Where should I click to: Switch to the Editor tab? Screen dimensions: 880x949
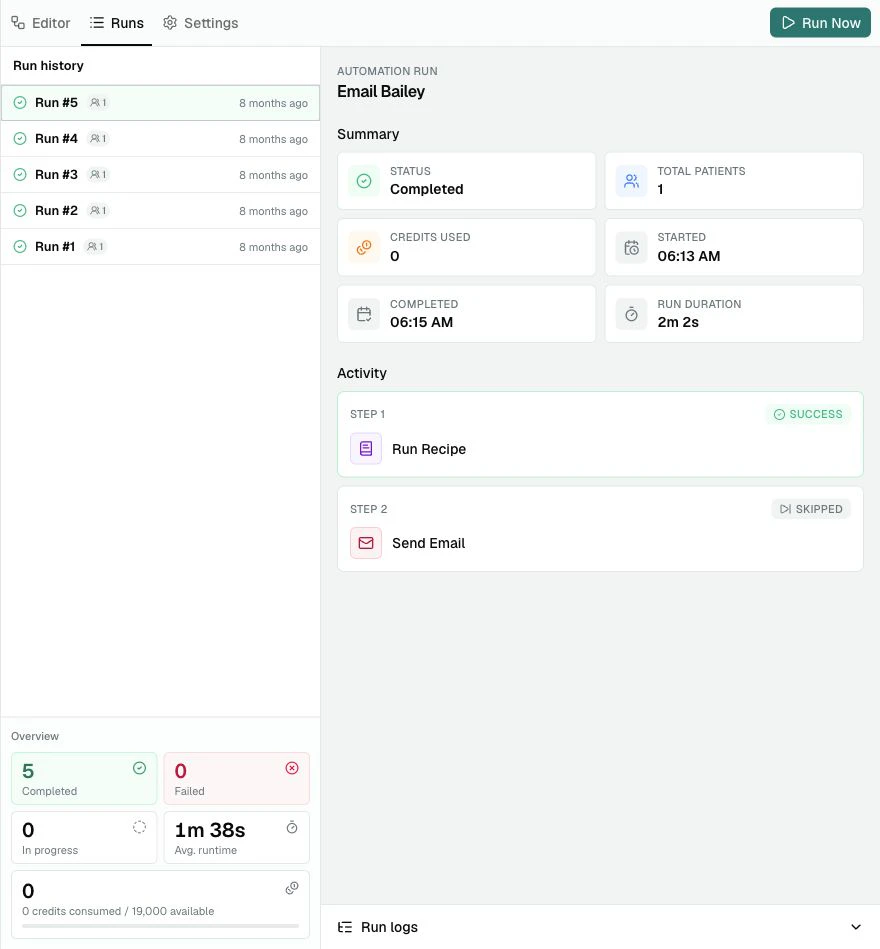point(41,23)
